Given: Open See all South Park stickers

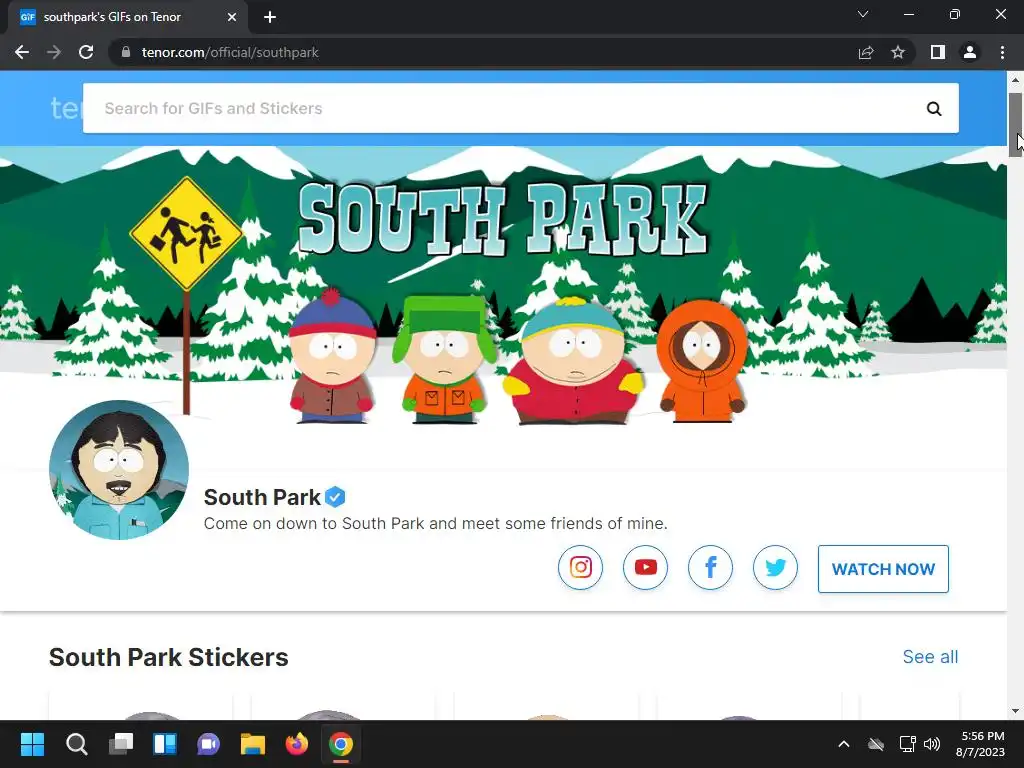Looking at the screenshot, I should tap(930, 657).
